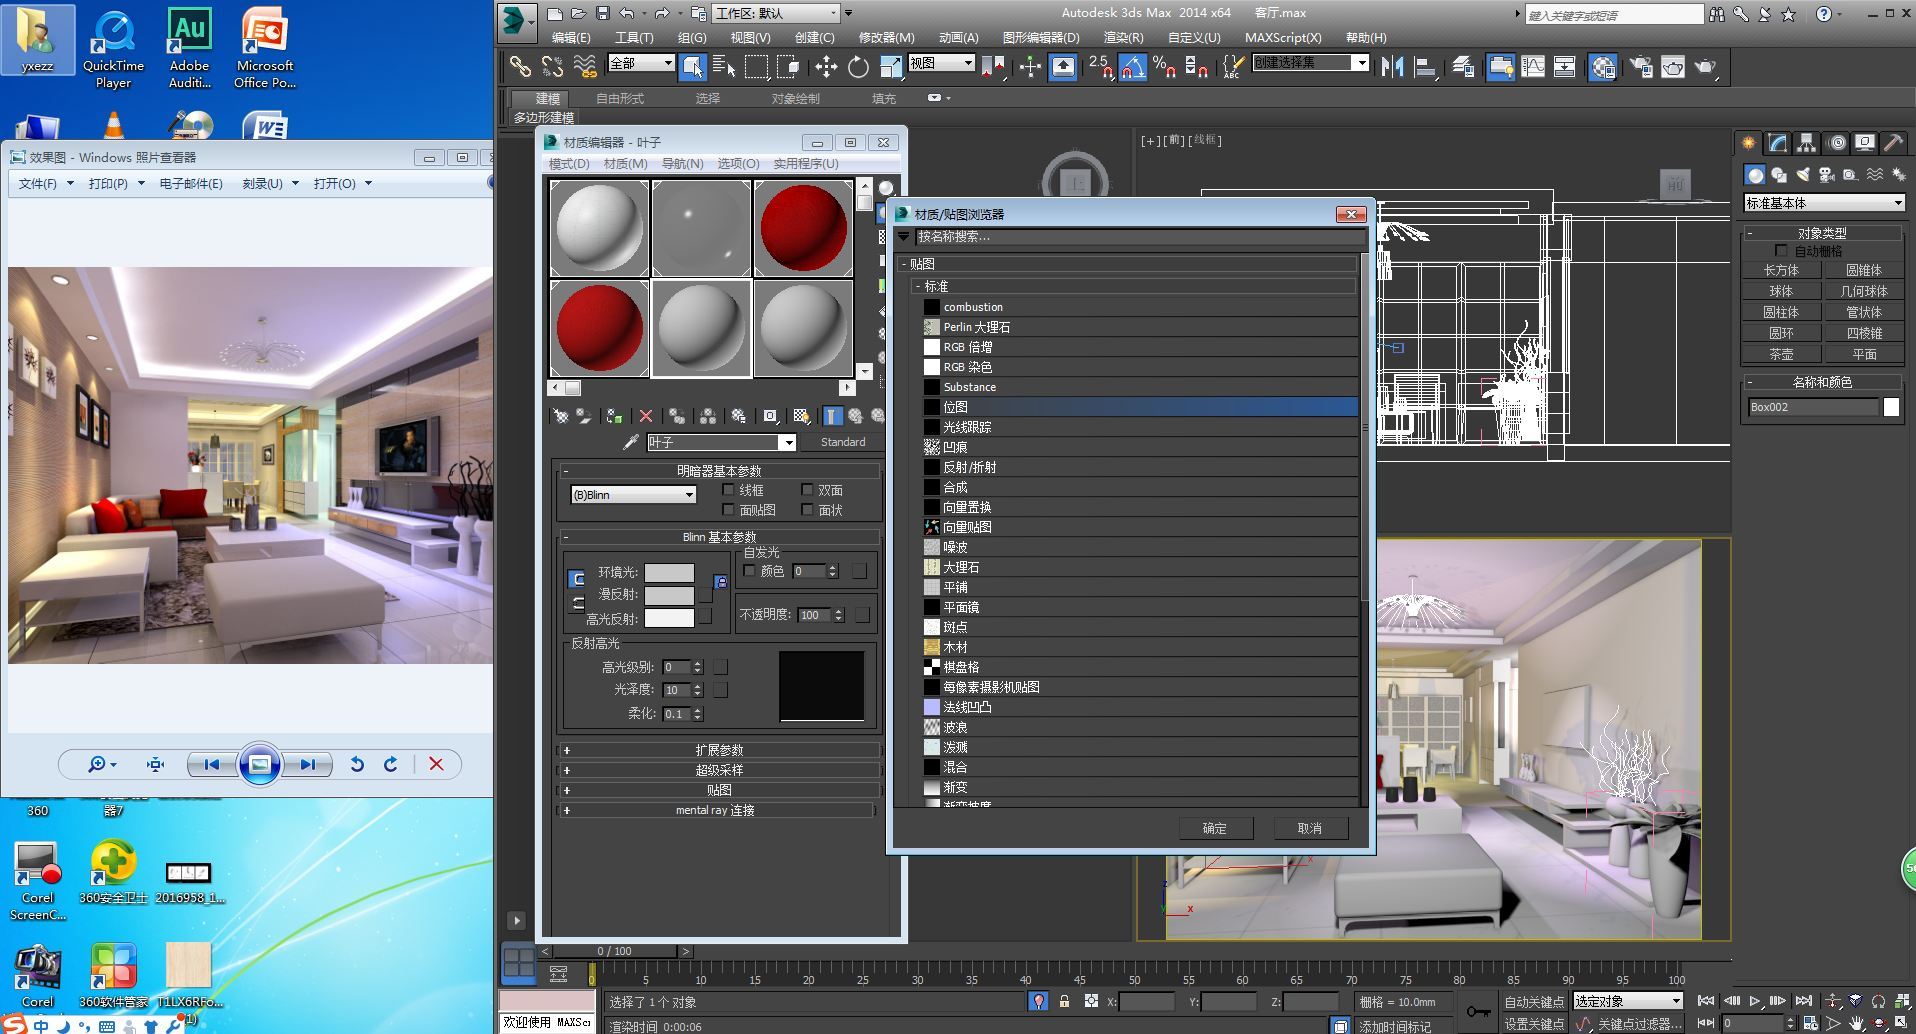Expand the 贴图 rollout in material editor
Image resolution: width=1916 pixels, height=1034 pixels.
point(718,790)
